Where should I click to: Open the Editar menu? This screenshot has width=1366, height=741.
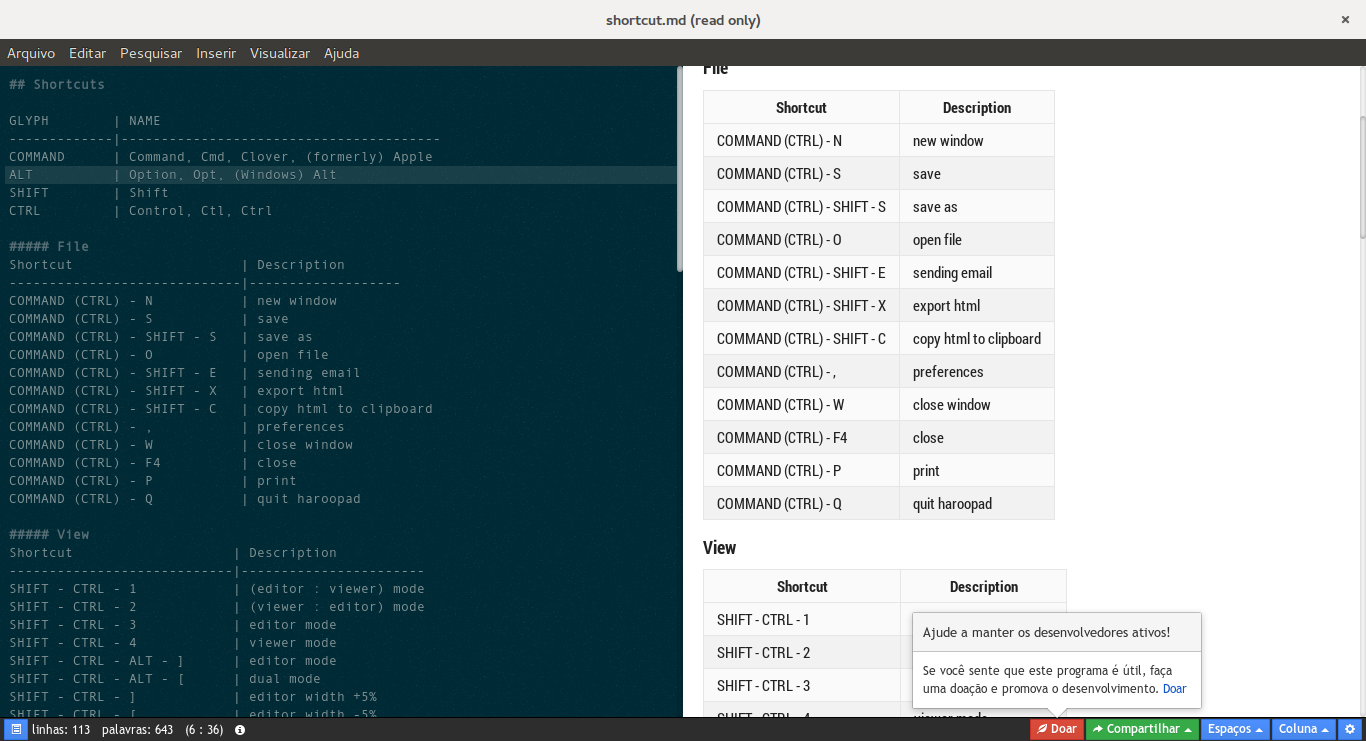88,53
